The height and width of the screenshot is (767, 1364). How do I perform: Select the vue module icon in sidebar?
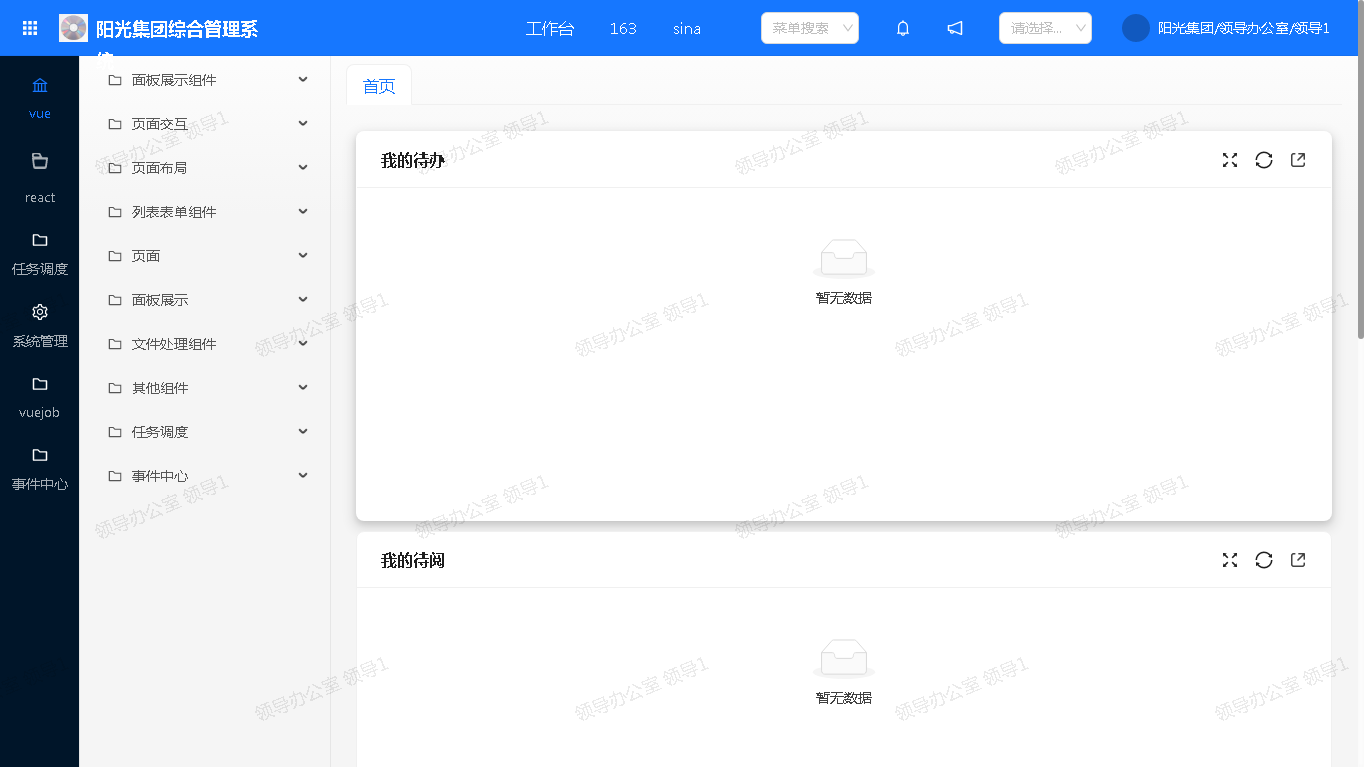pos(40,85)
